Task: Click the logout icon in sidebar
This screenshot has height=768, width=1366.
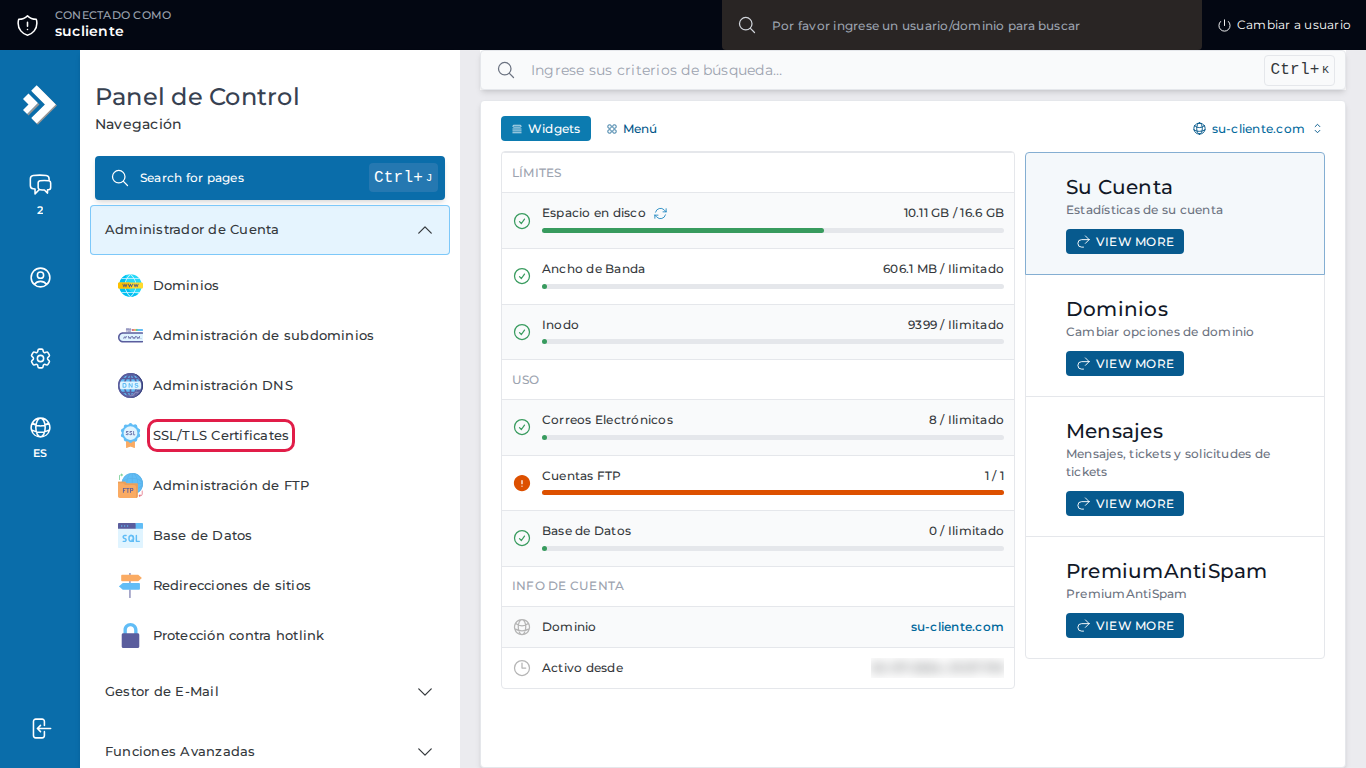Action: [40, 728]
